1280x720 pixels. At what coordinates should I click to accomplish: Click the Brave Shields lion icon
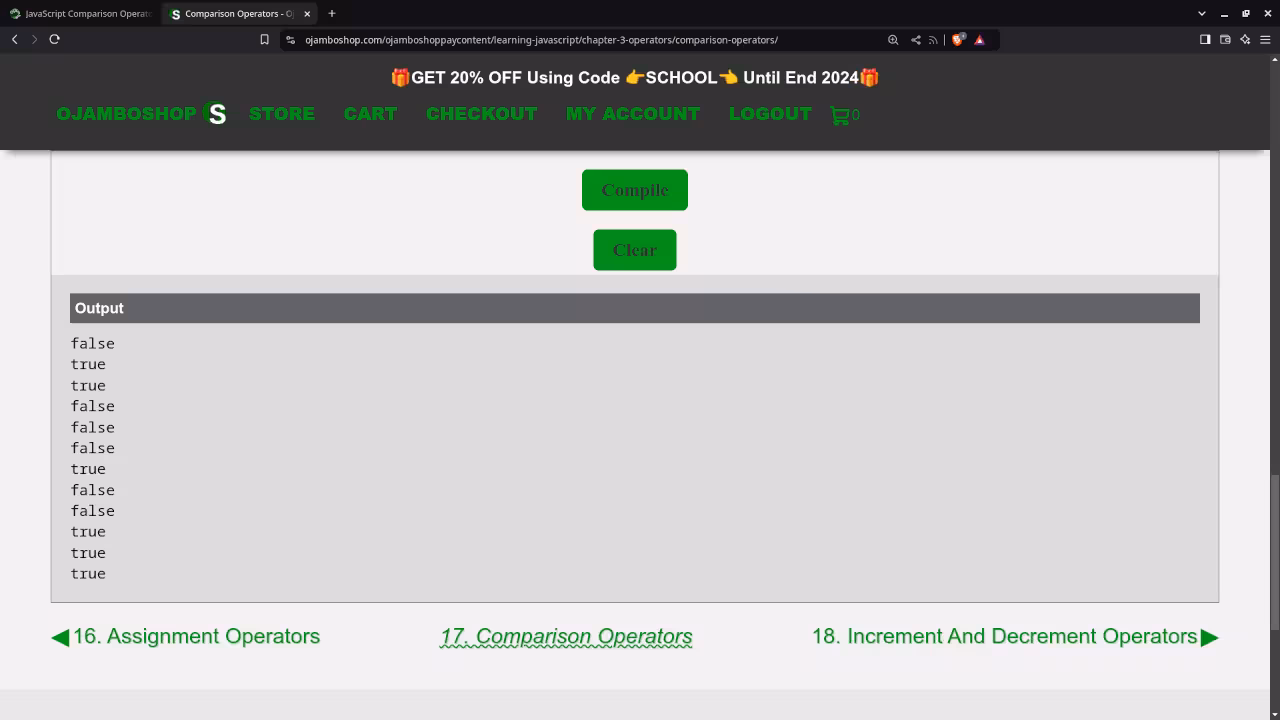[x=958, y=40]
